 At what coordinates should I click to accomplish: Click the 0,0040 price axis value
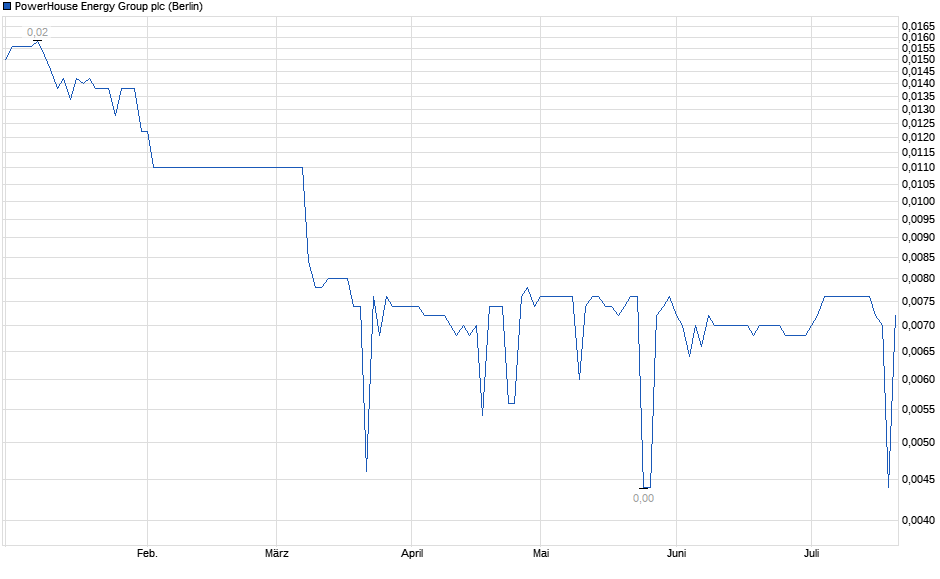918,520
